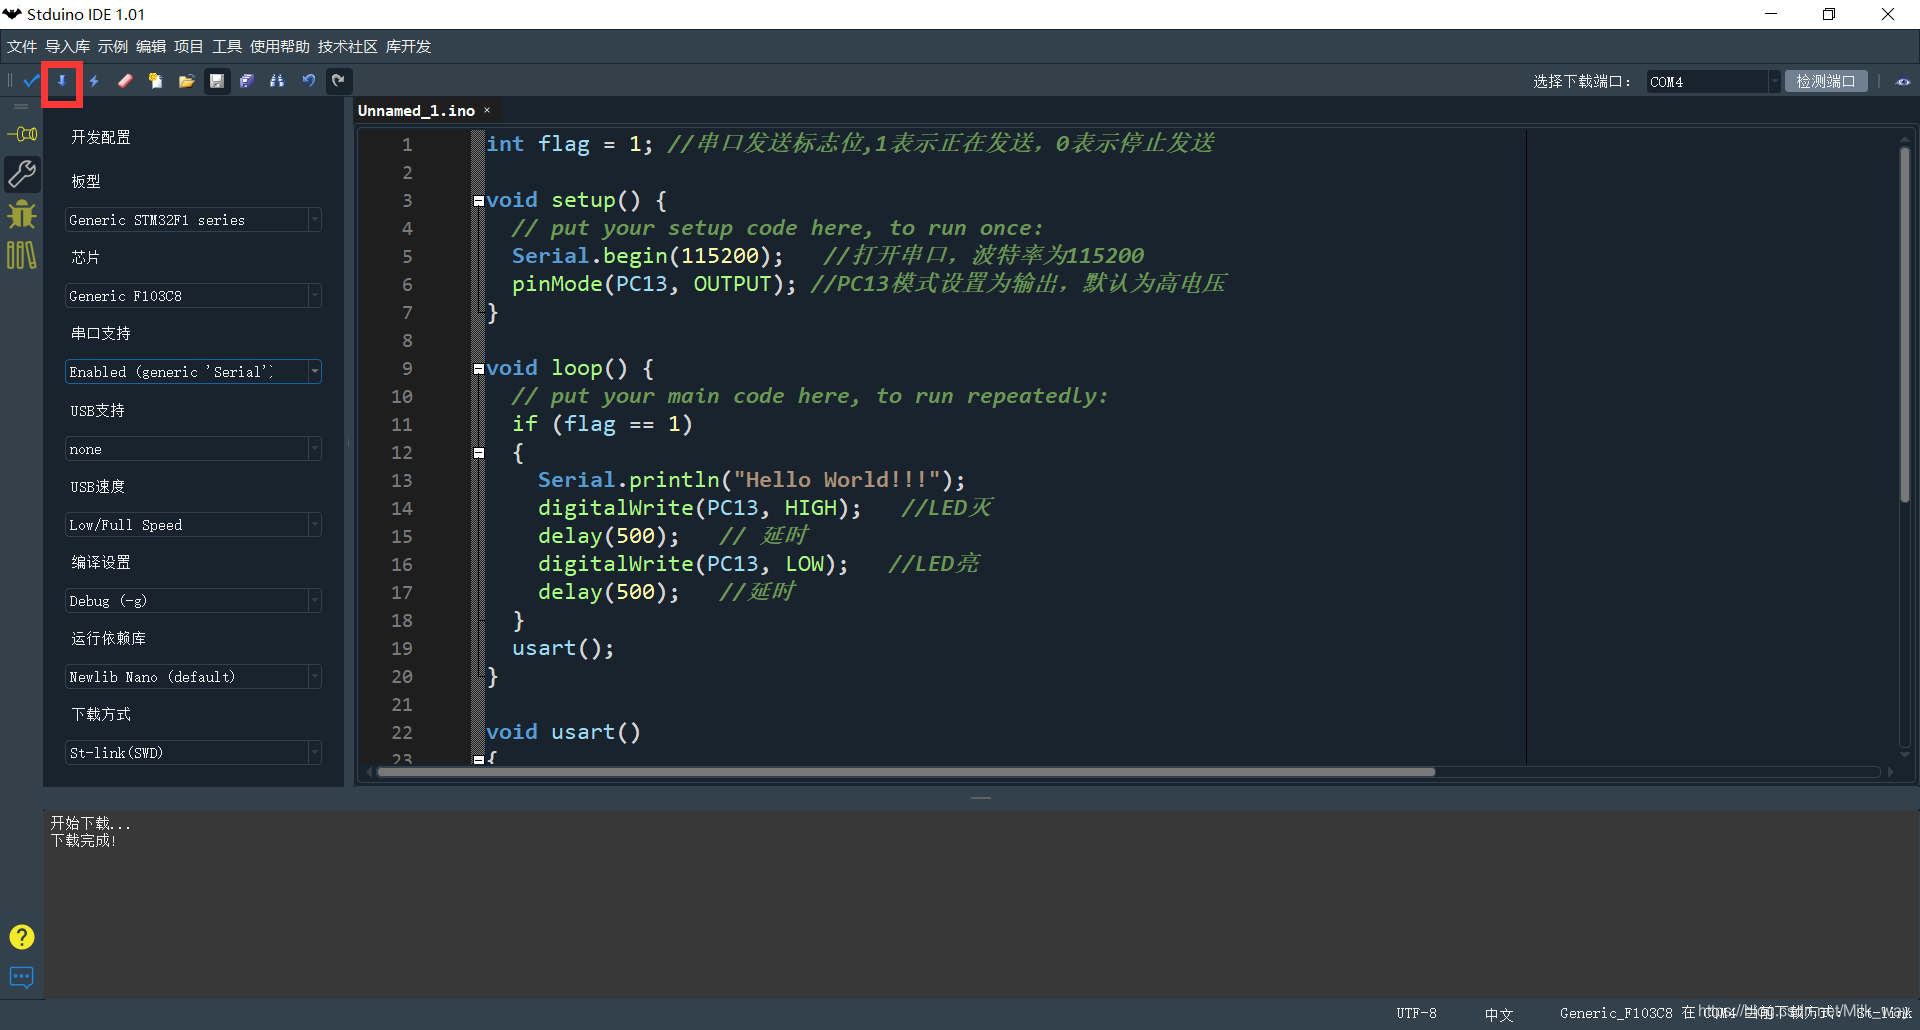
Task: Open the 工具 menu
Action: (x=227, y=47)
